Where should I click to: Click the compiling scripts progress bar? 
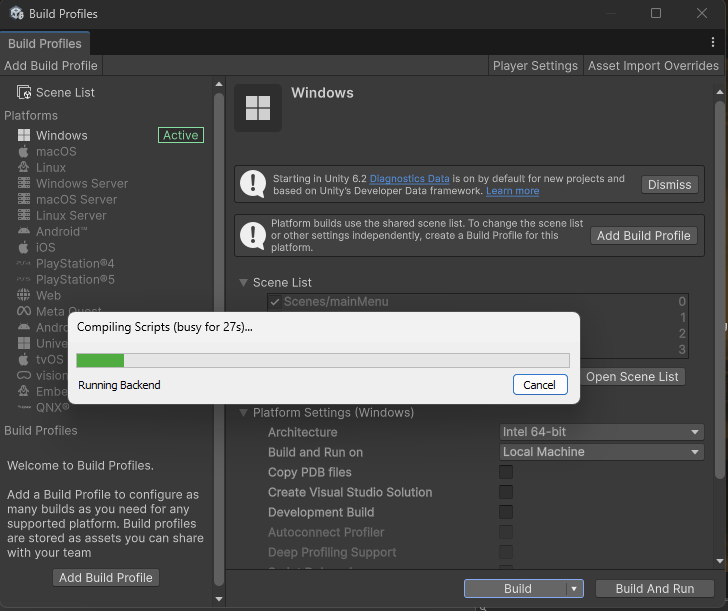(x=323, y=360)
